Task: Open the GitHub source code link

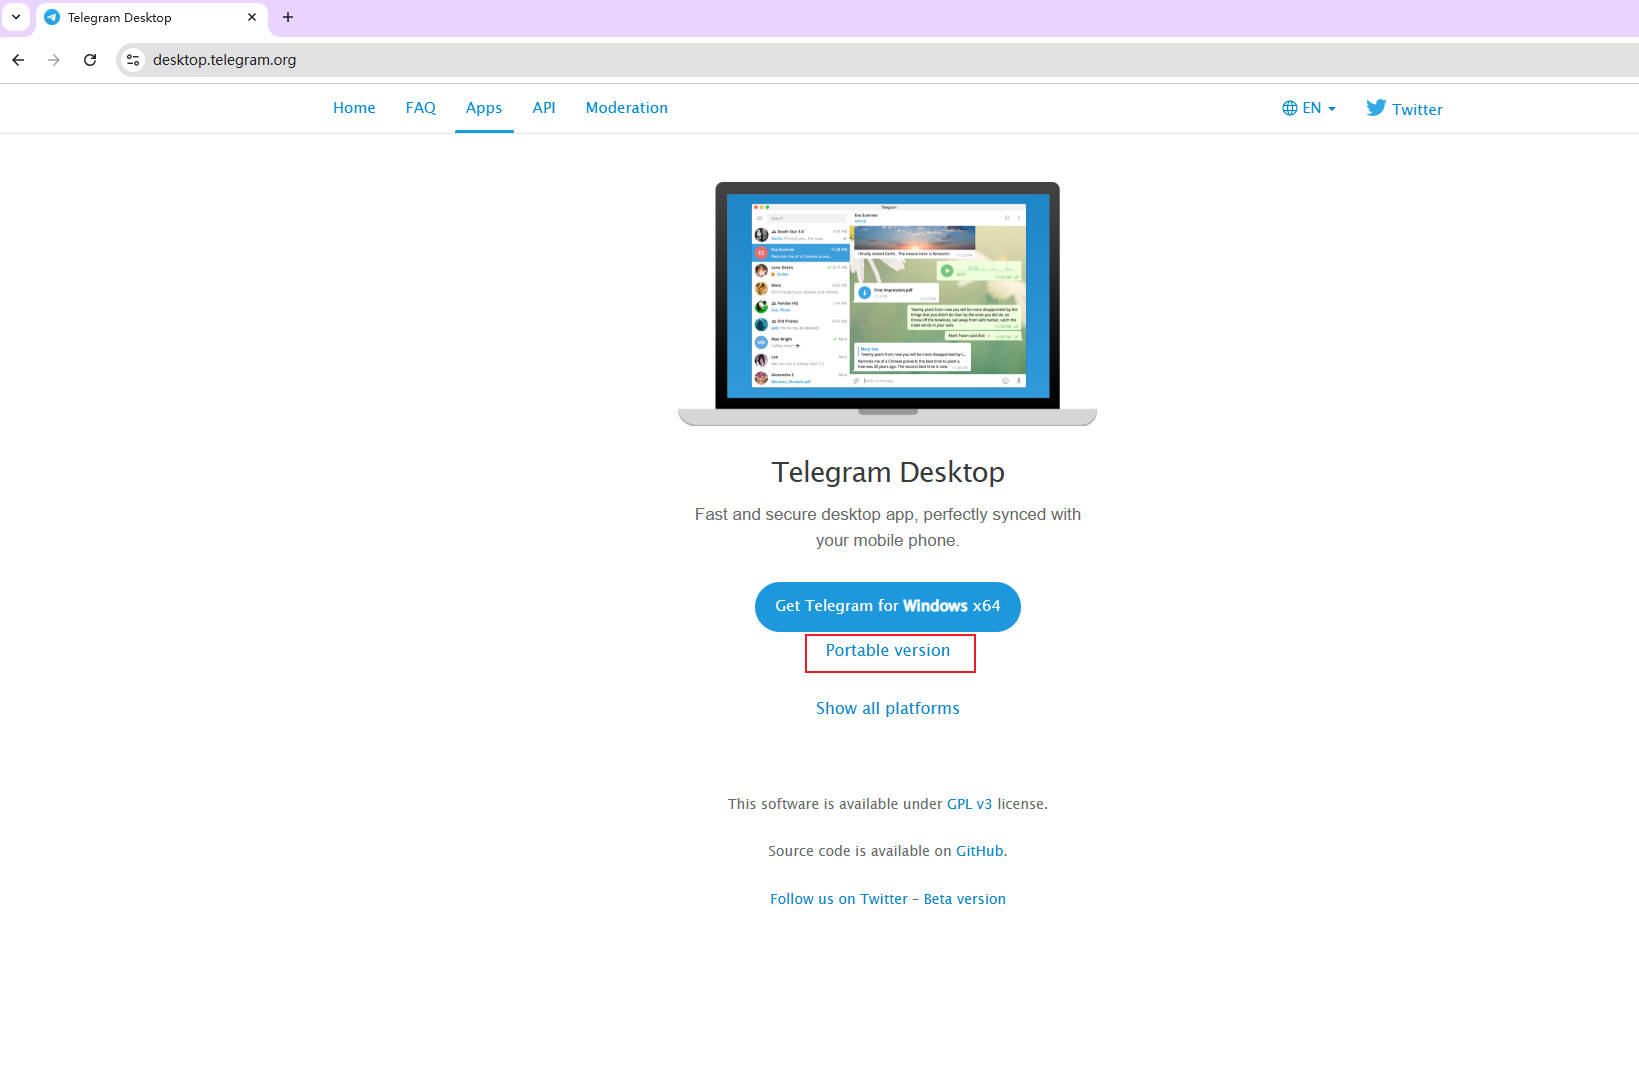Action: pos(980,851)
